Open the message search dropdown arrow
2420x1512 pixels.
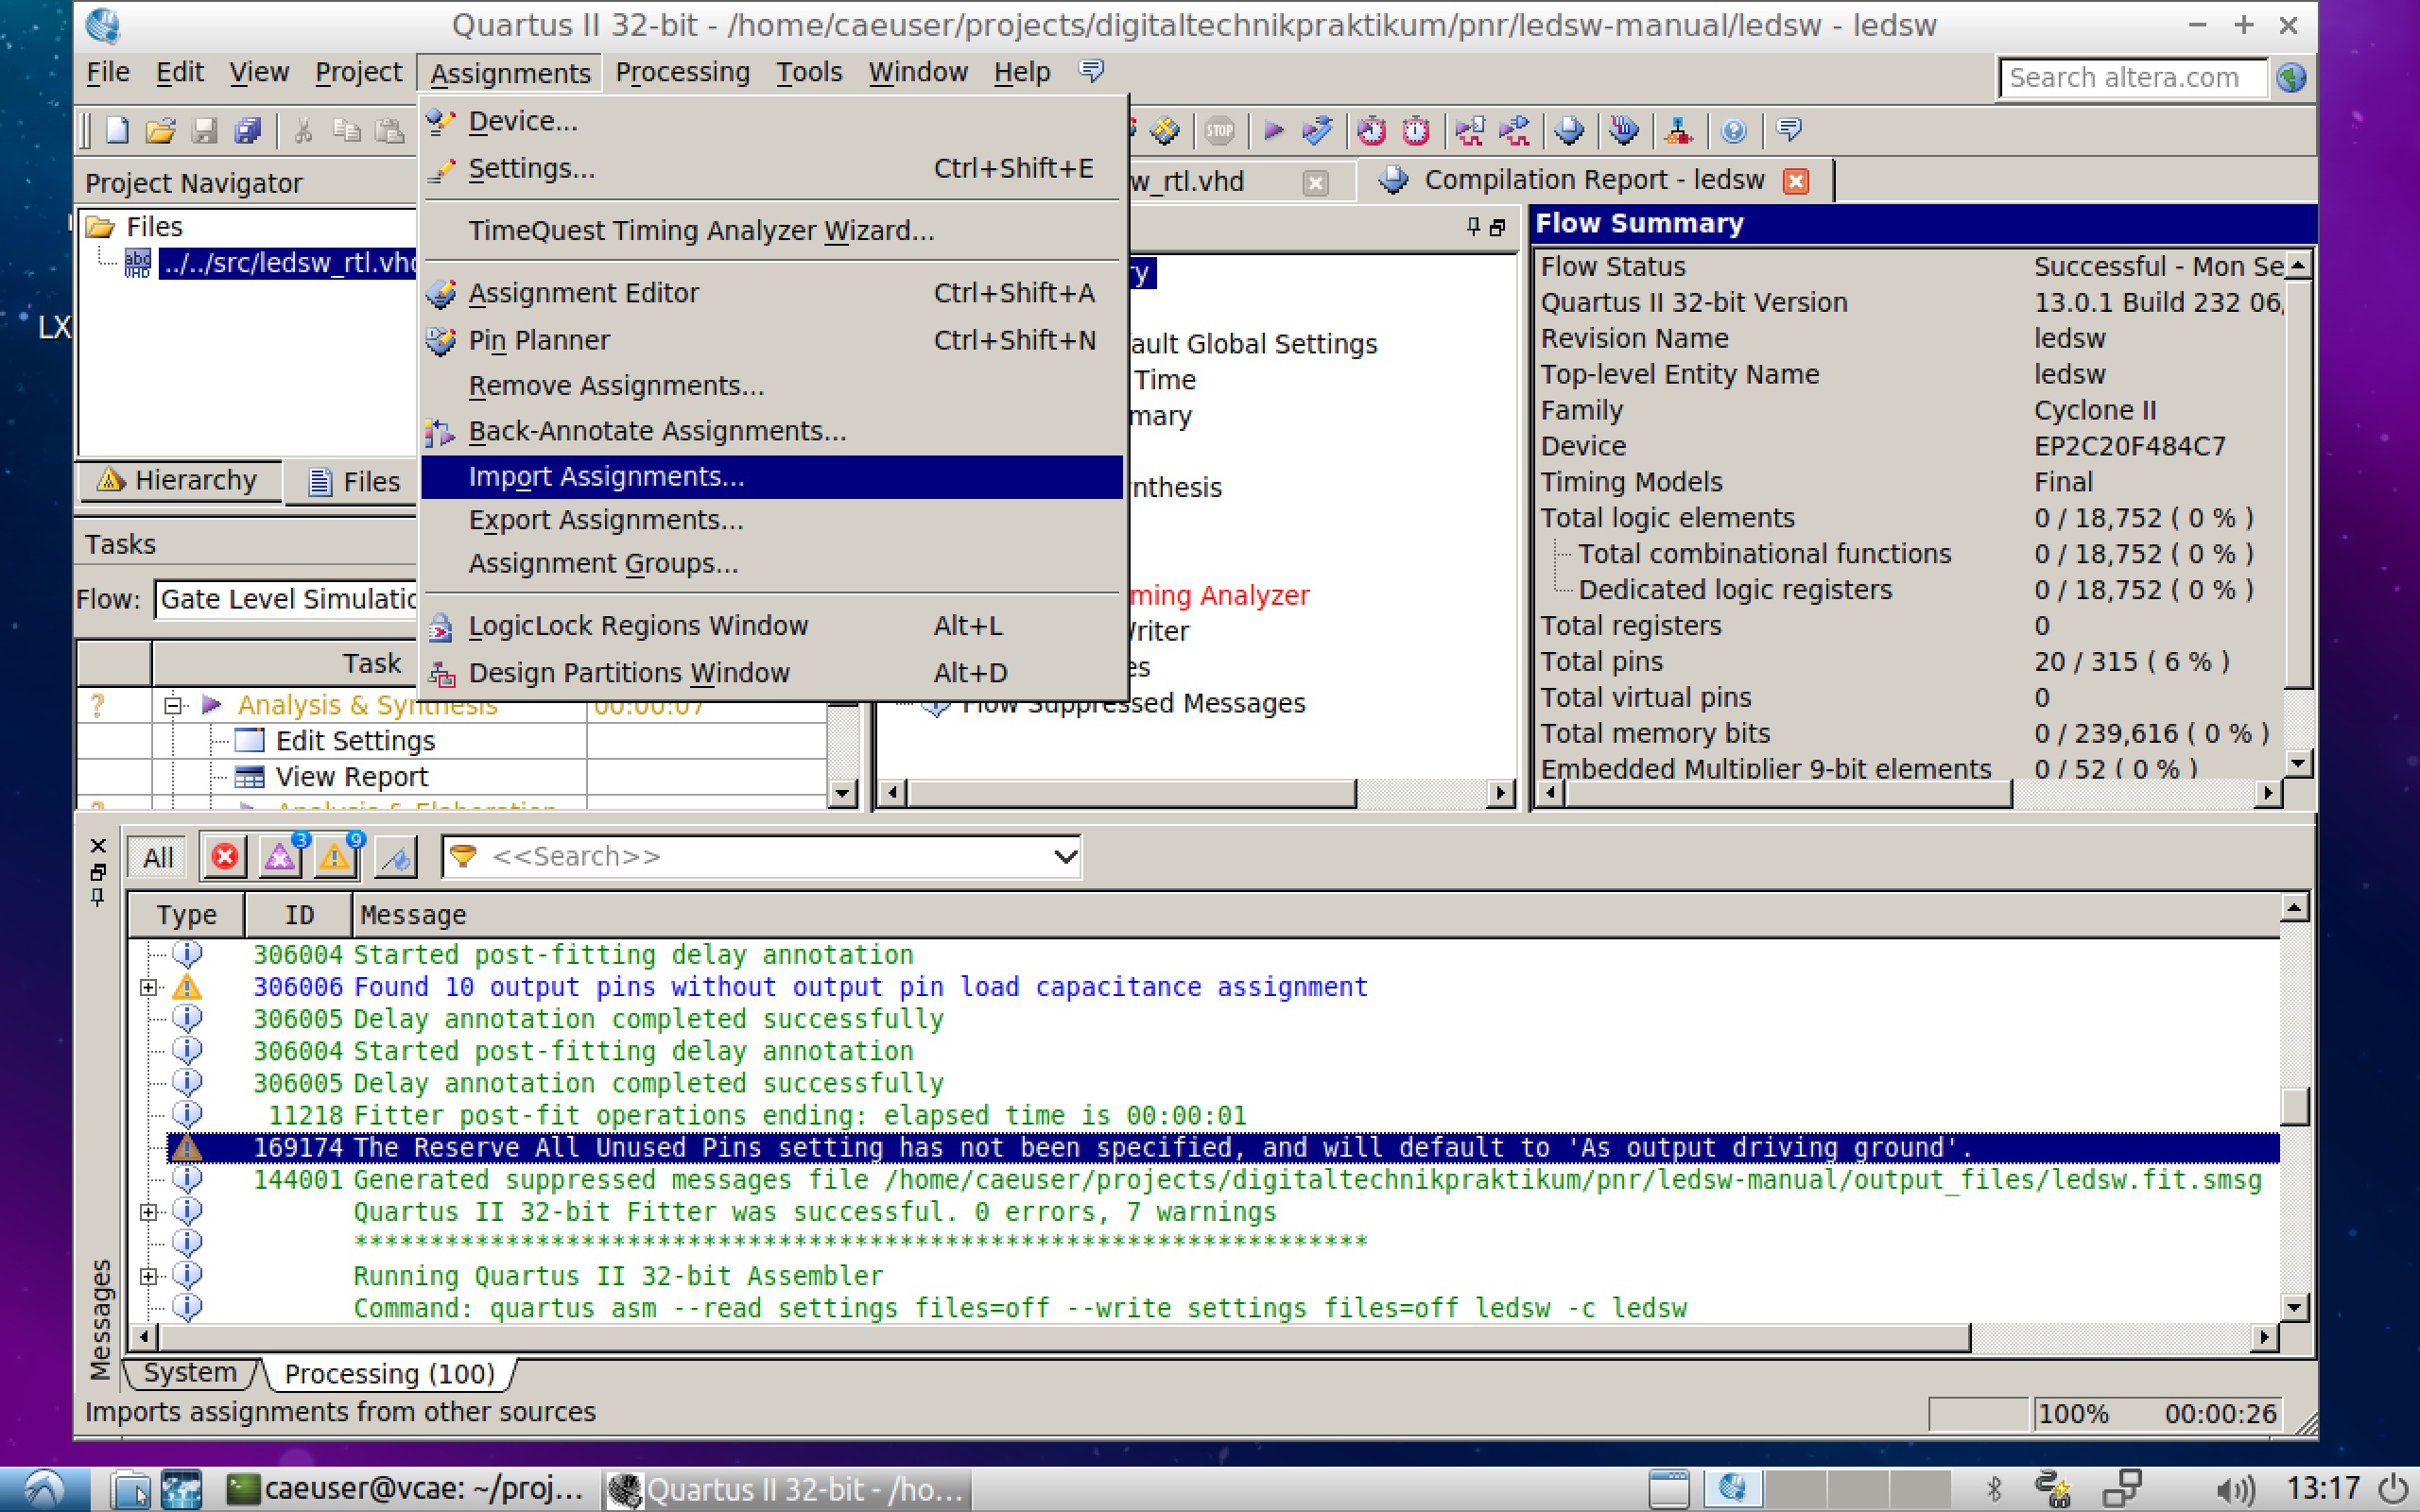pos(1065,857)
